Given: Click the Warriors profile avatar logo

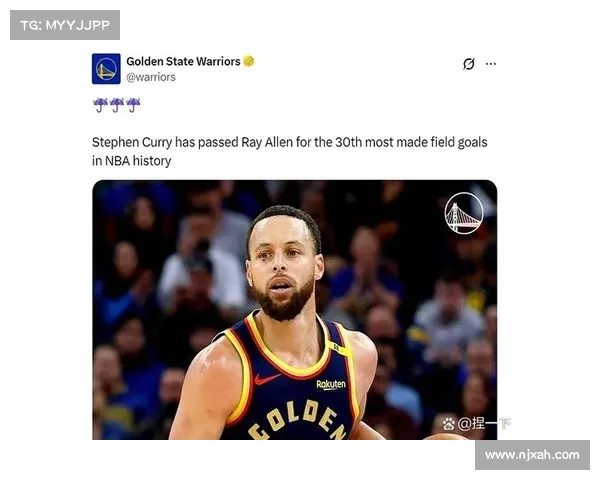Looking at the screenshot, I should point(106,69).
